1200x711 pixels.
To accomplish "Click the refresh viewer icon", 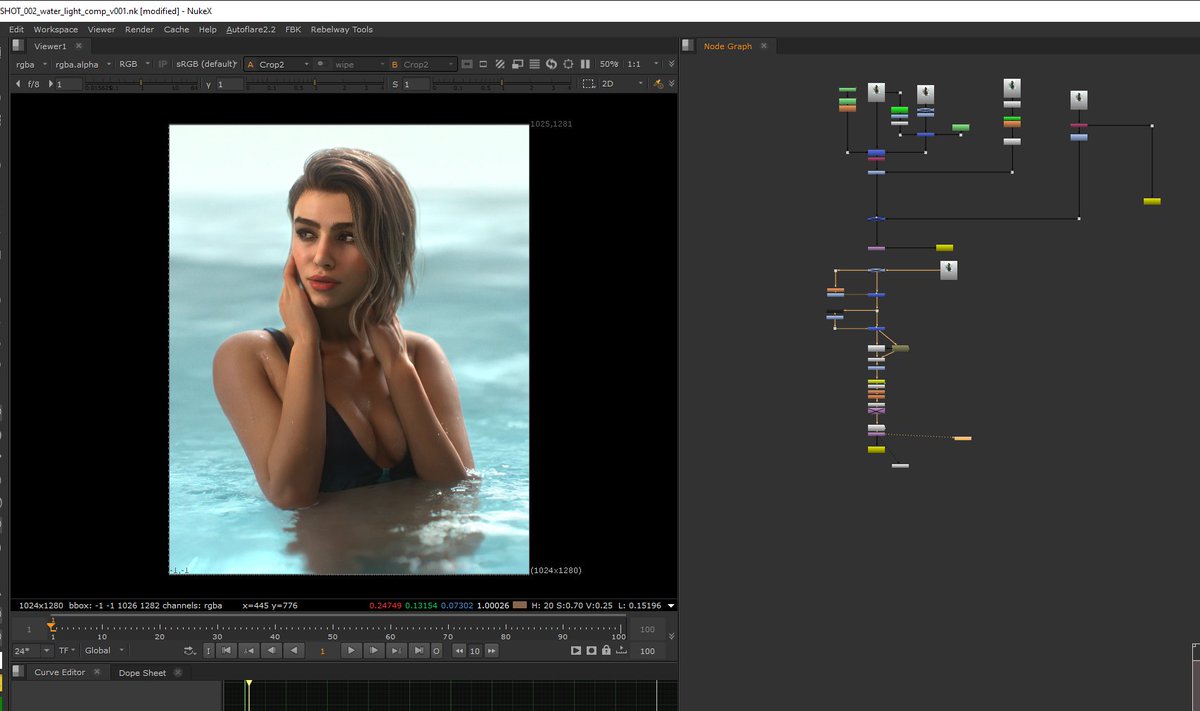I will point(551,64).
